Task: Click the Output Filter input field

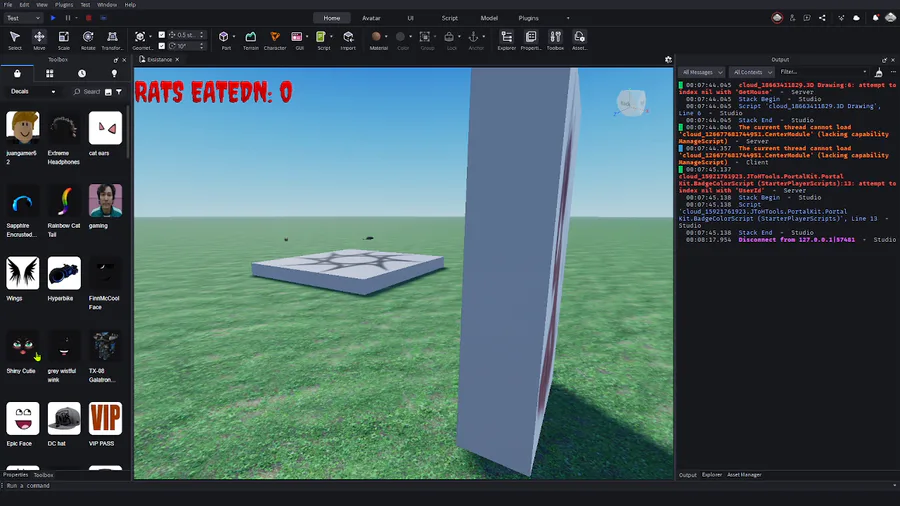Action: [x=823, y=72]
